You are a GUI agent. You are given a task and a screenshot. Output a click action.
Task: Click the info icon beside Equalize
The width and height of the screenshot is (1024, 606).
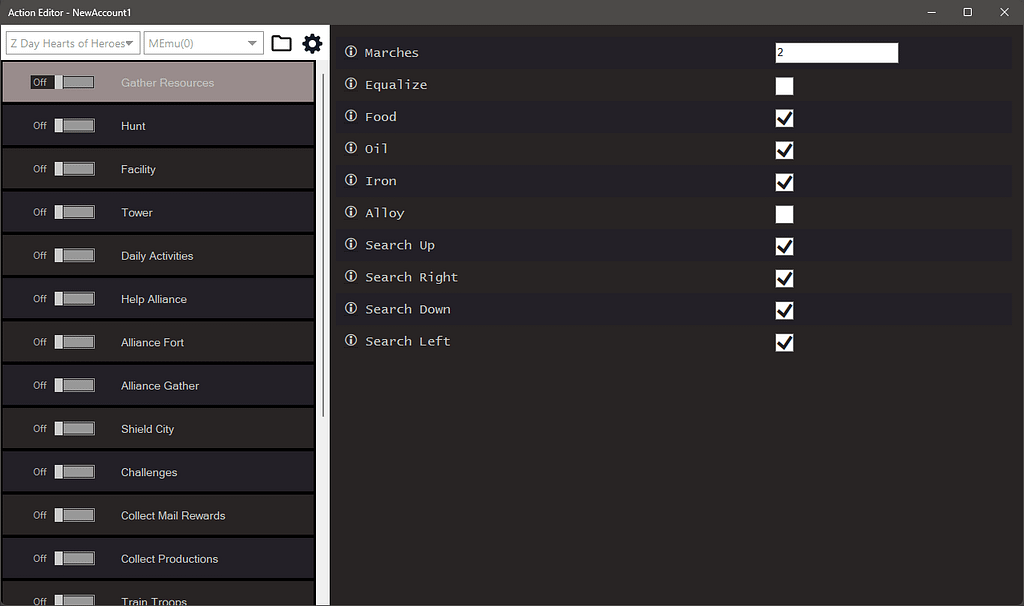349,84
